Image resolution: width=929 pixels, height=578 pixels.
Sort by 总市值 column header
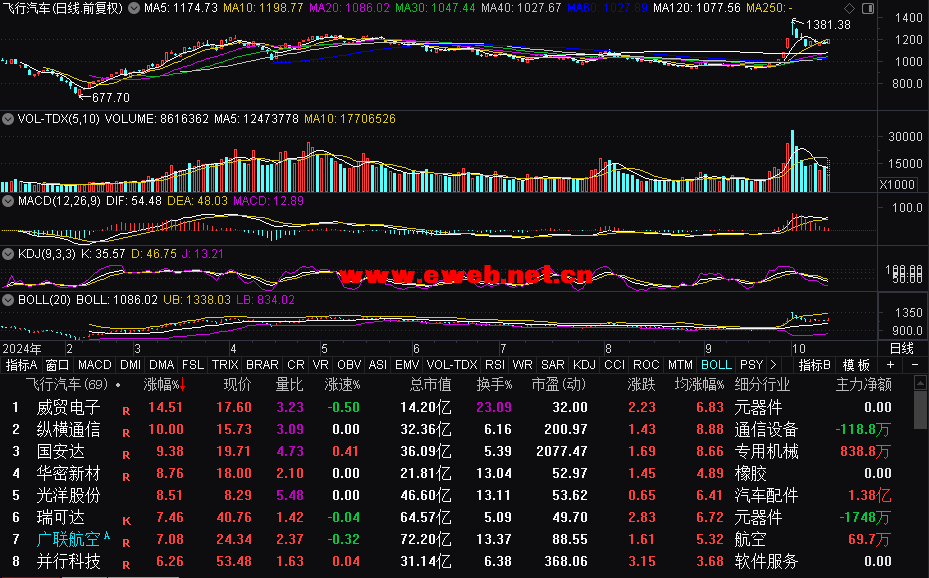pyautogui.click(x=430, y=385)
